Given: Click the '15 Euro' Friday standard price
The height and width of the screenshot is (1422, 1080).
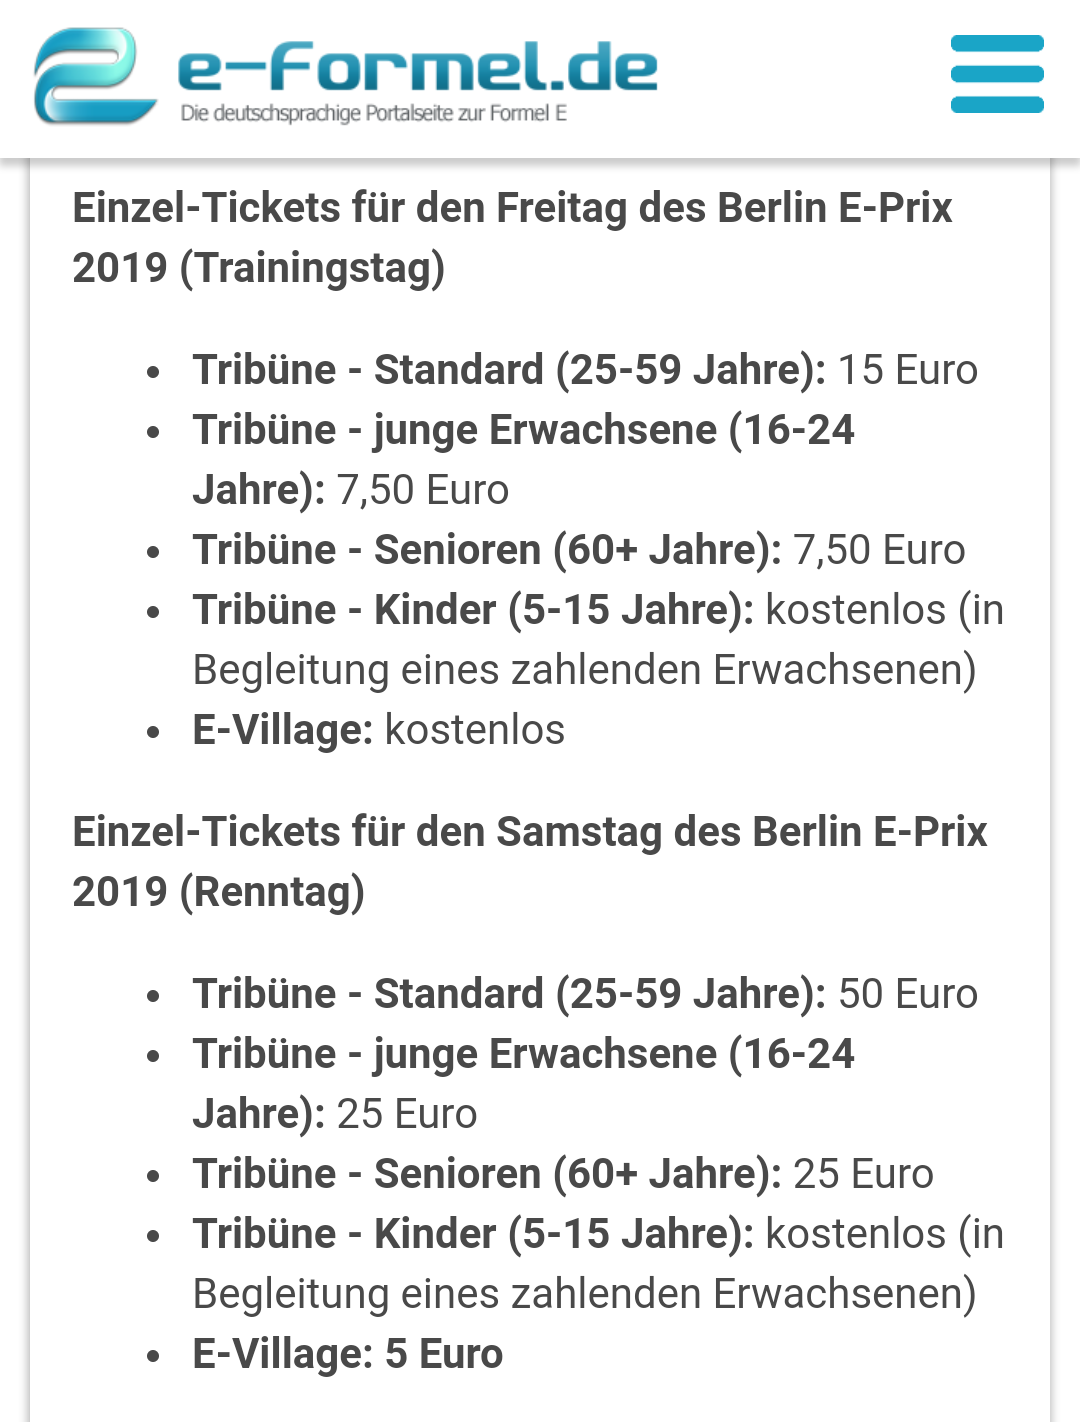Looking at the screenshot, I should pyautogui.click(x=907, y=370).
